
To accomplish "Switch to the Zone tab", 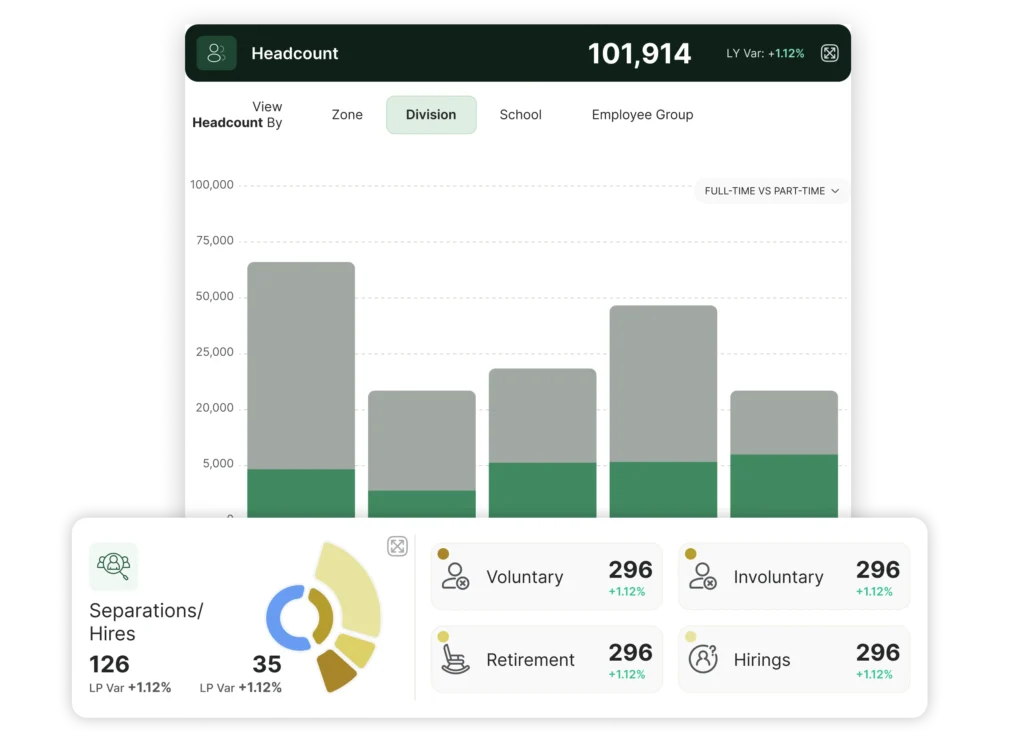I will click(347, 115).
